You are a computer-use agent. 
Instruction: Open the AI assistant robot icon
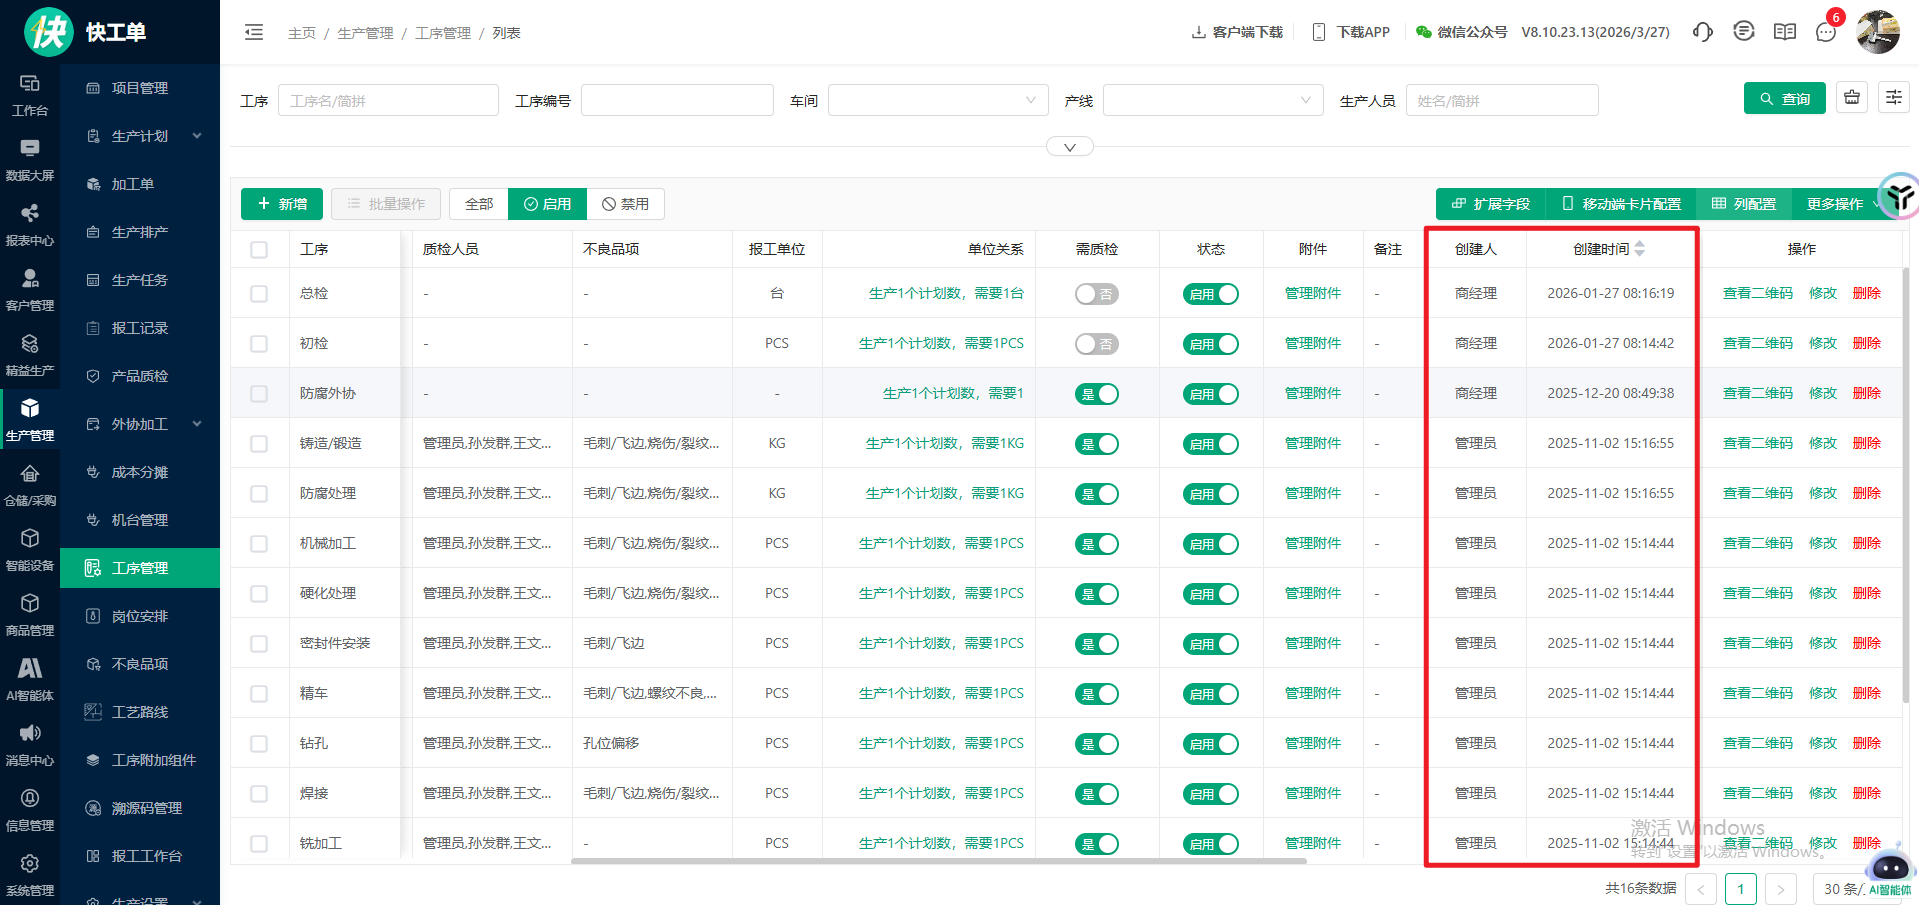(1890, 868)
